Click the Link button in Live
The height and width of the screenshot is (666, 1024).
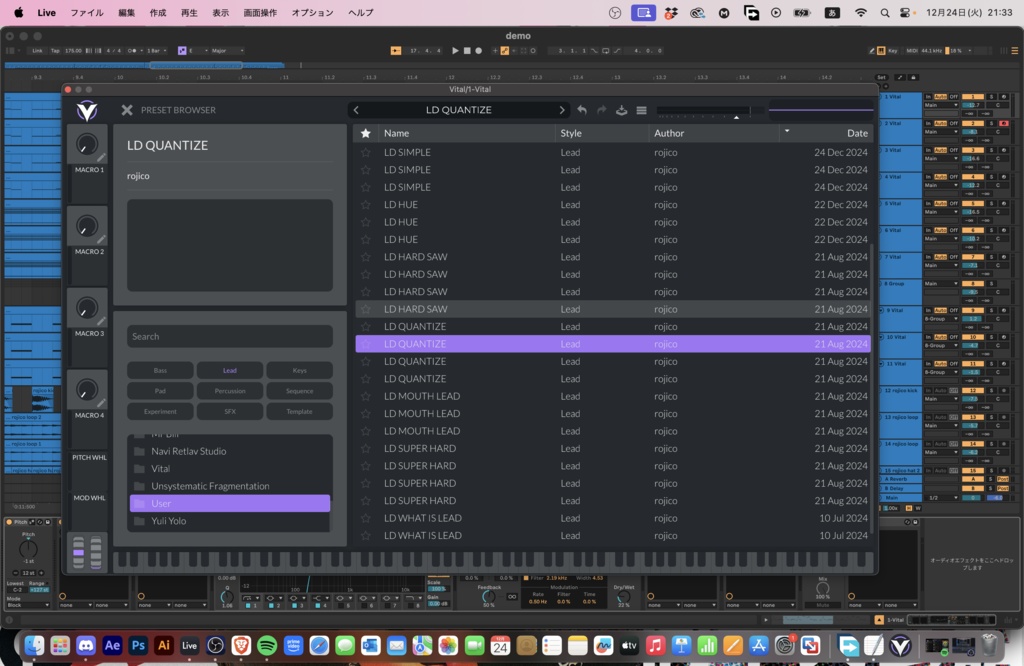pyautogui.click(x=37, y=50)
